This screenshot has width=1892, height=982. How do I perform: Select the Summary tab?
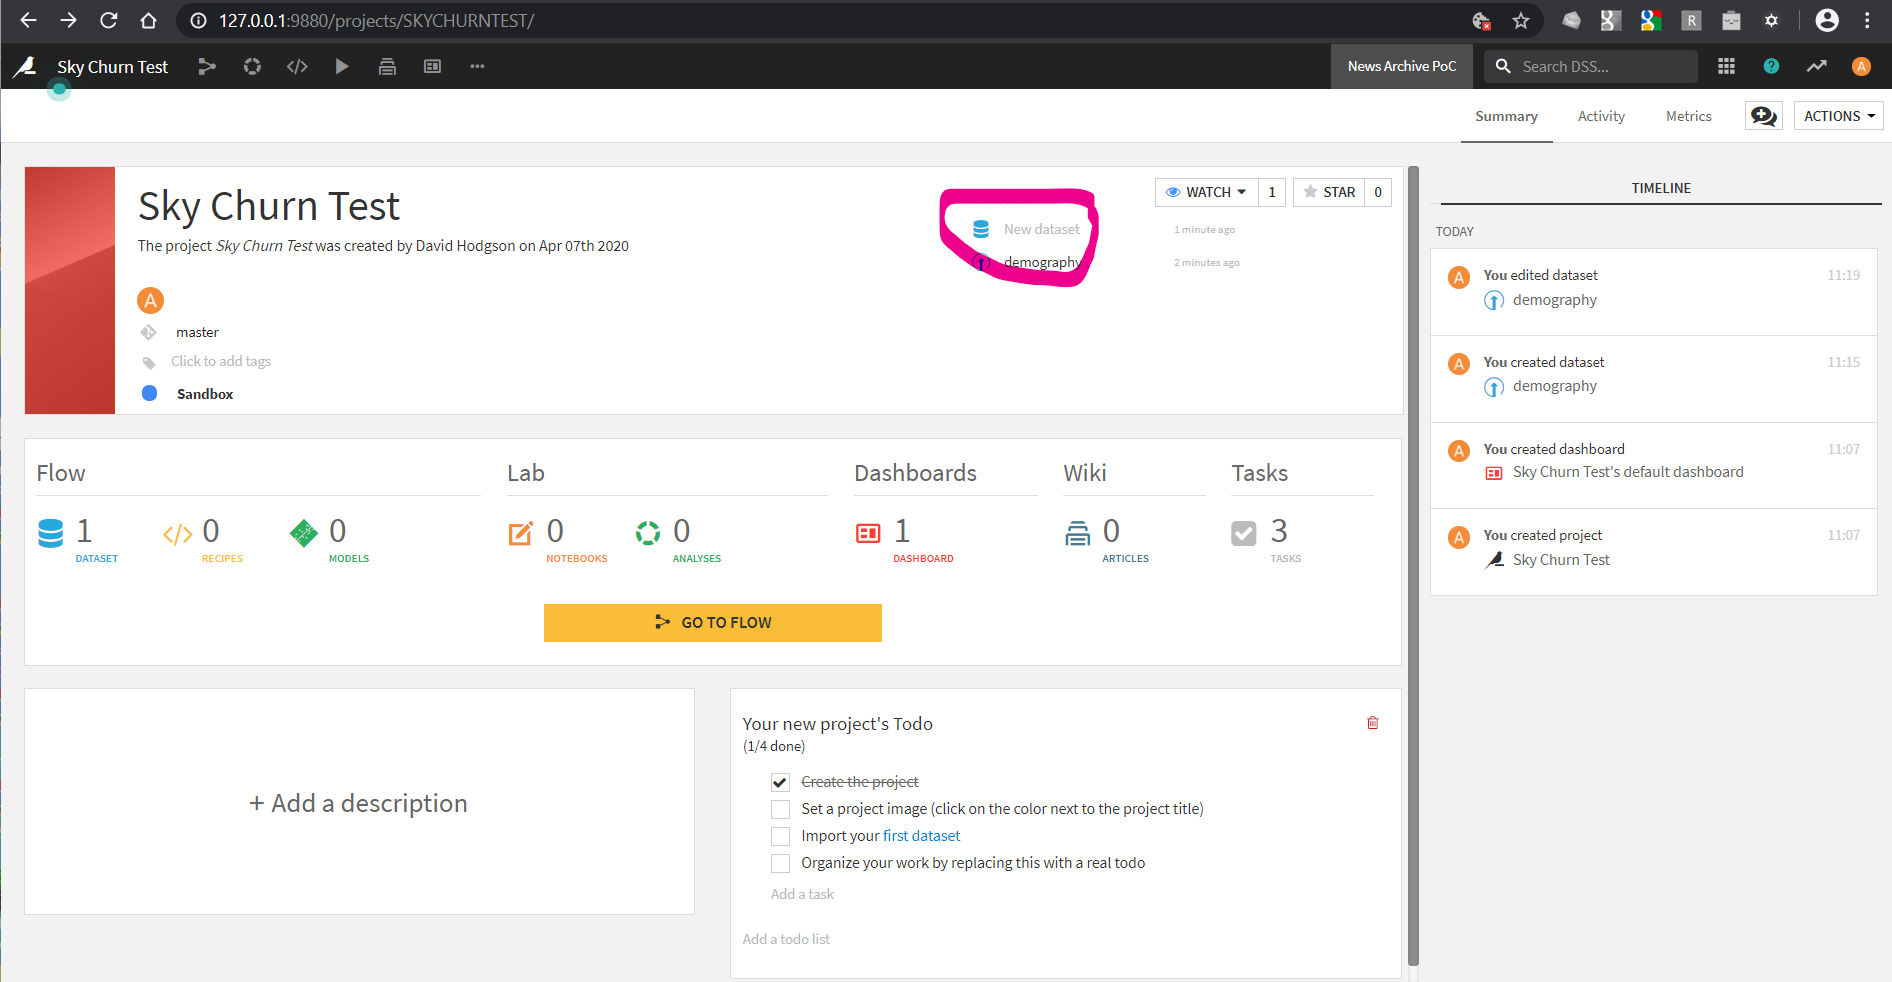[1506, 116]
